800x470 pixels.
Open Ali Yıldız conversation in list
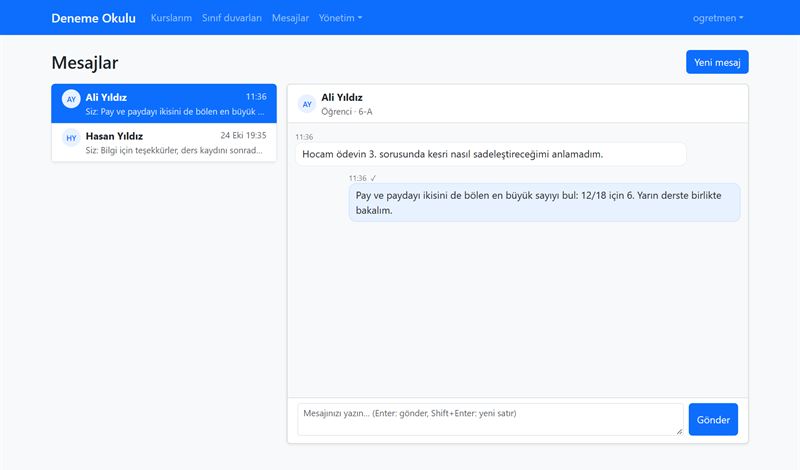(x=164, y=104)
